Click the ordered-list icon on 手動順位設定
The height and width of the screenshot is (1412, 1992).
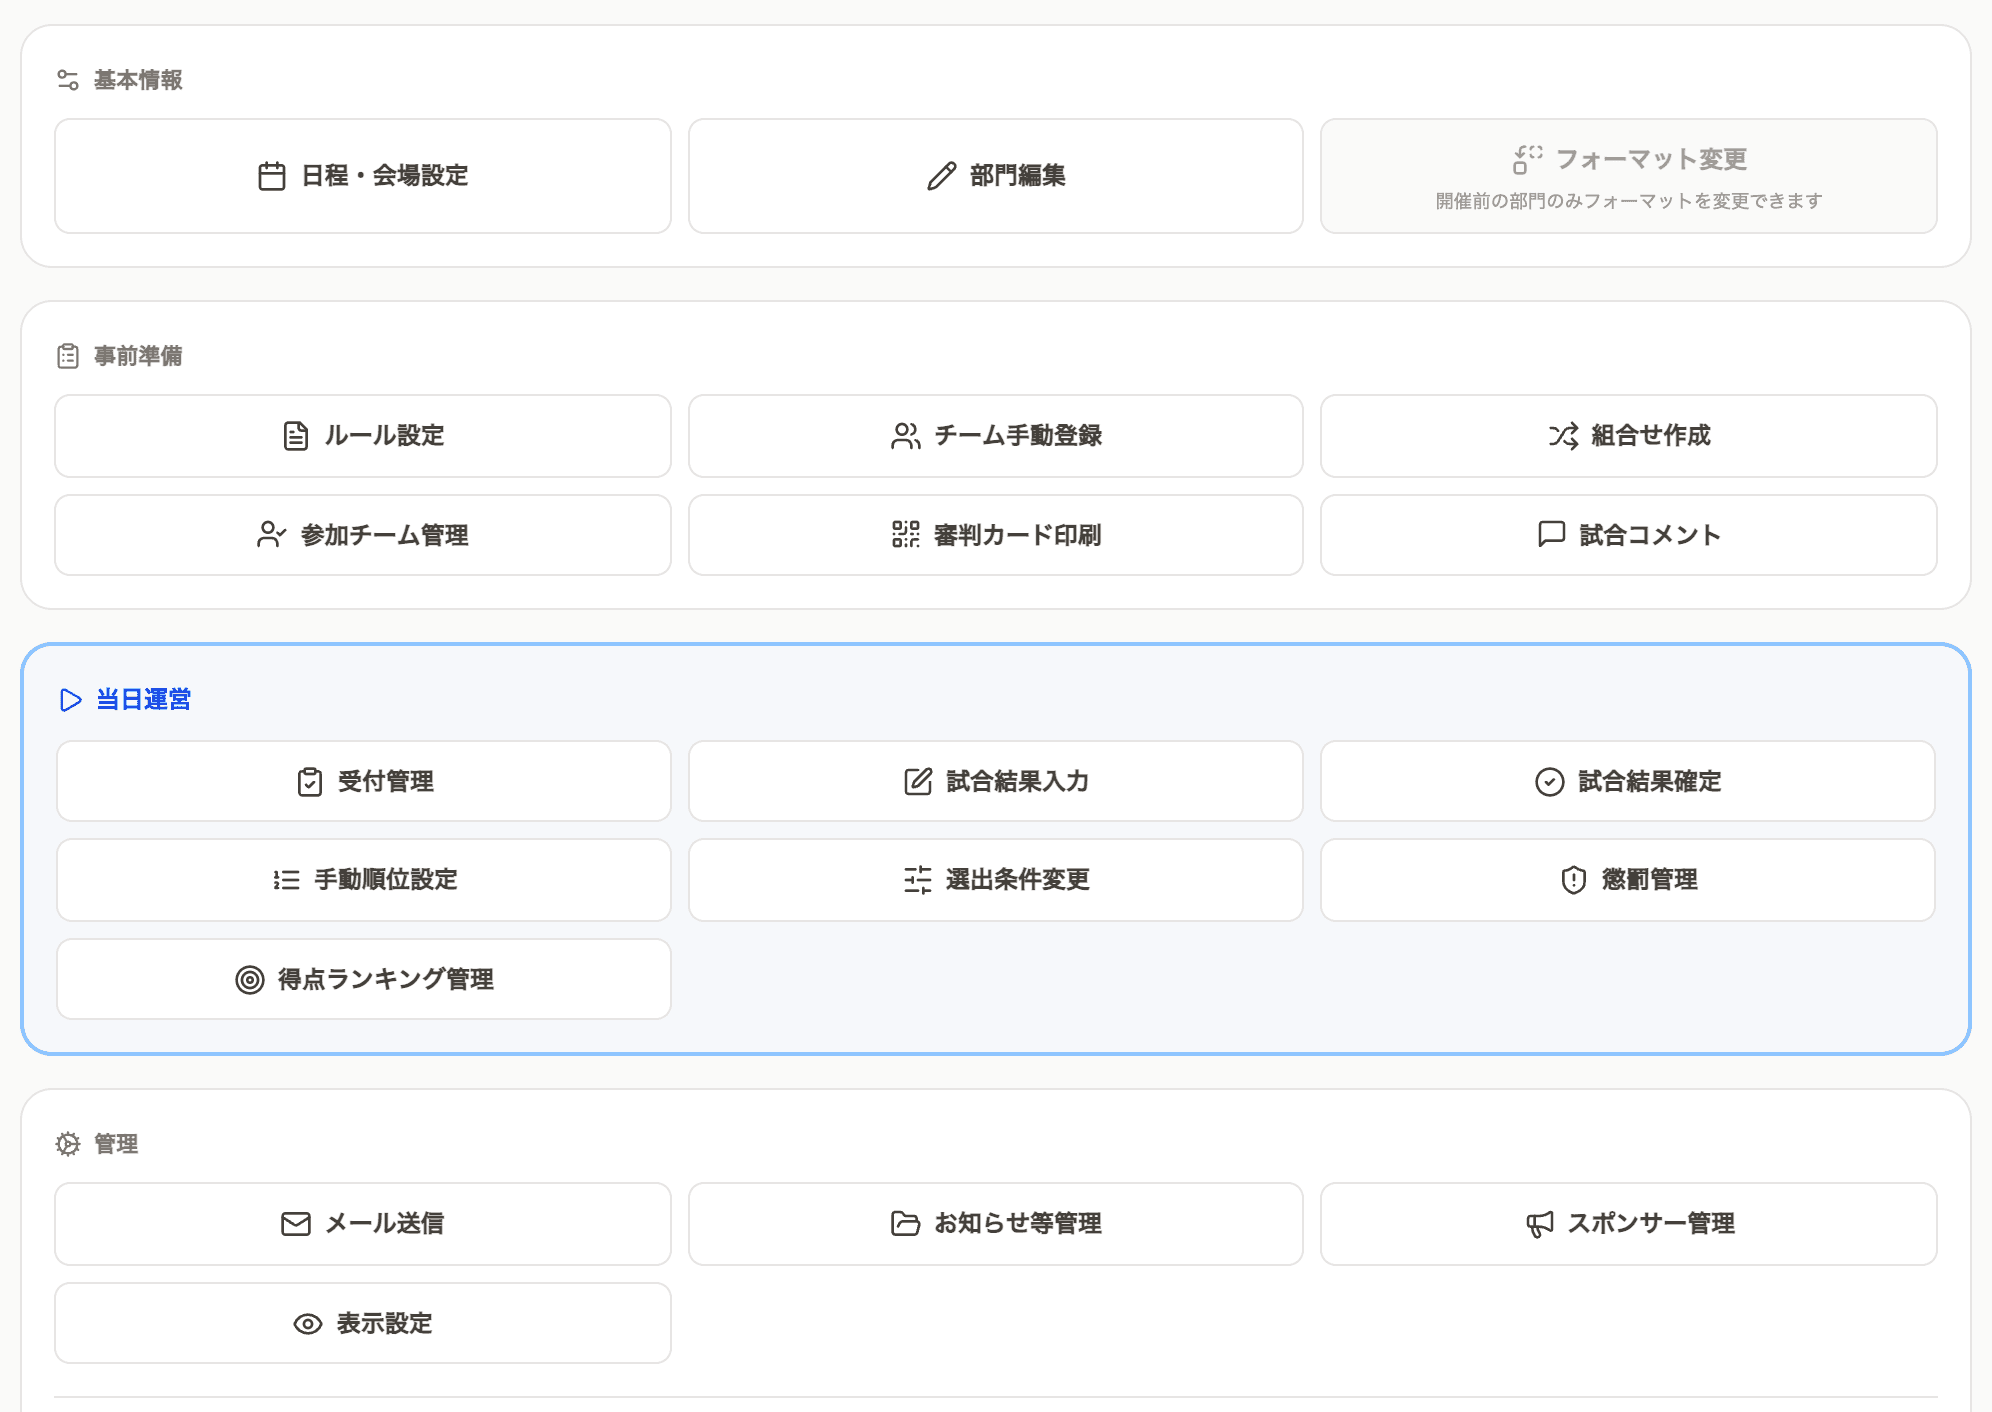pos(286,880)
